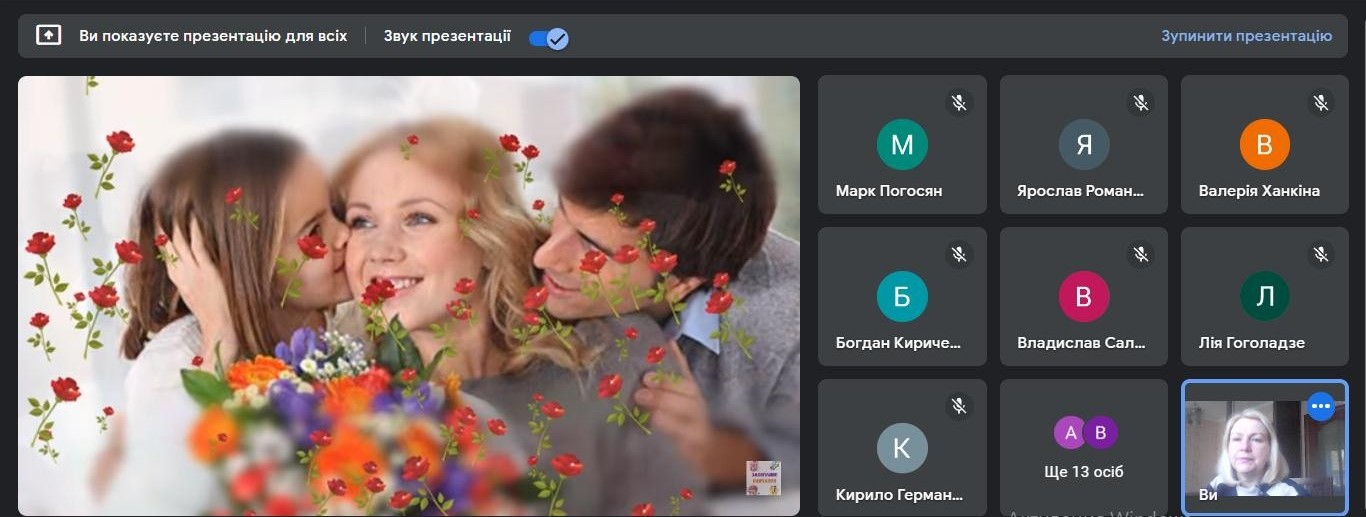Select Лія Гоголадзе avatar with letter Л
The width and height of the screenshot is (1366, 517).
point(1265,297)
